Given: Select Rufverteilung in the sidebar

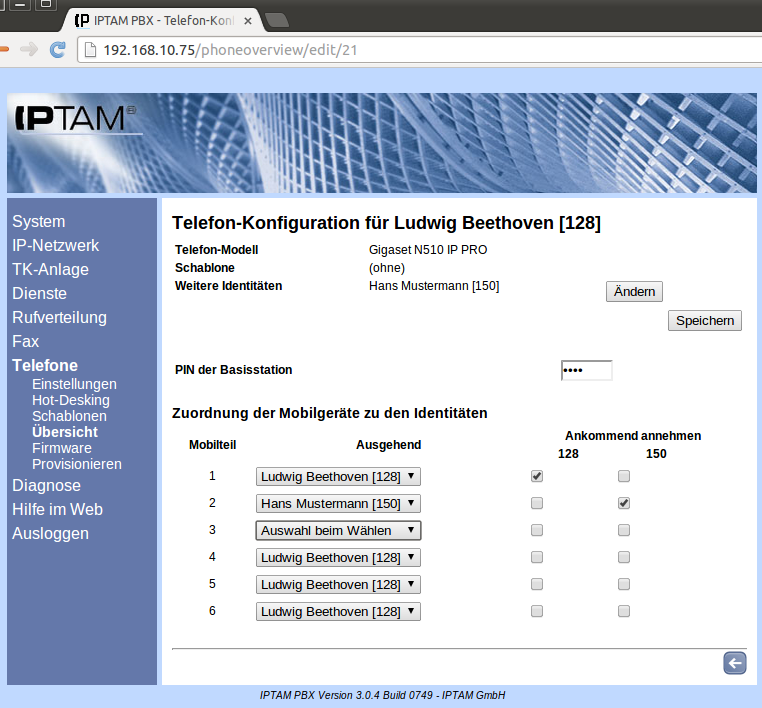Looking at the screenshot, I should coord(59,318).
